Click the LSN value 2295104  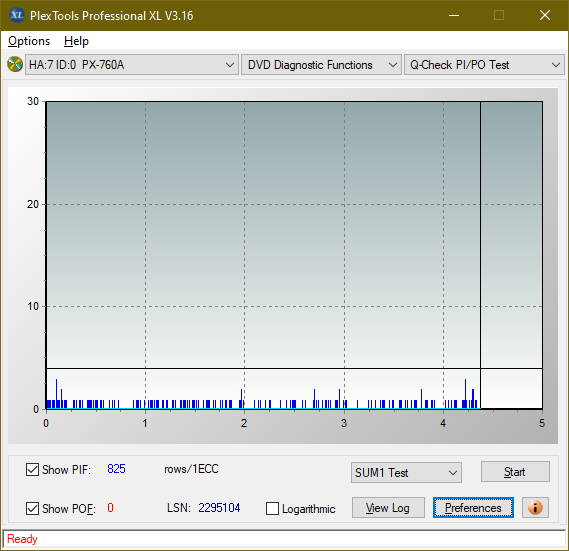[219, 508]
